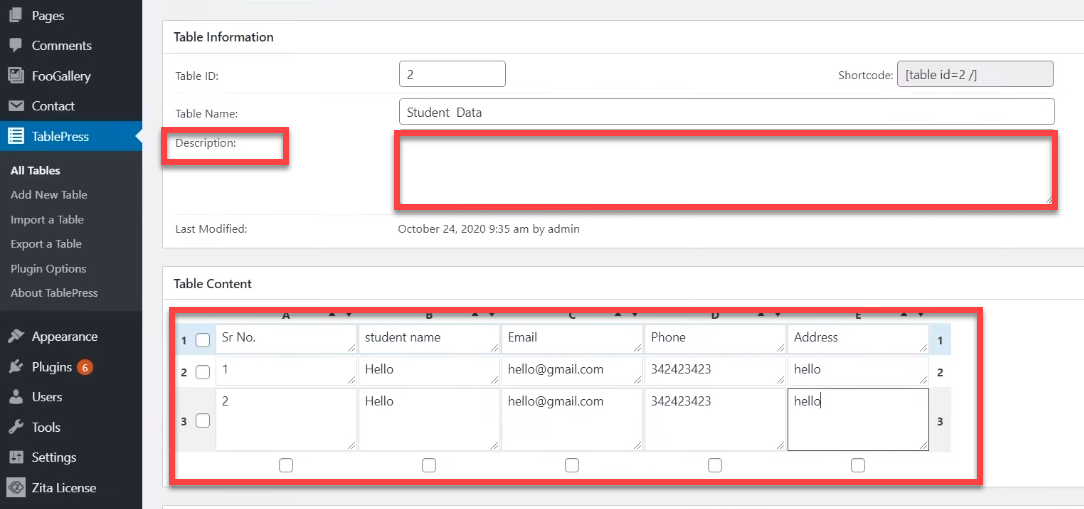Click row 3 phone cell 342423423
This screenshot has height=509, width=1084.
click(x=716, y=420)
